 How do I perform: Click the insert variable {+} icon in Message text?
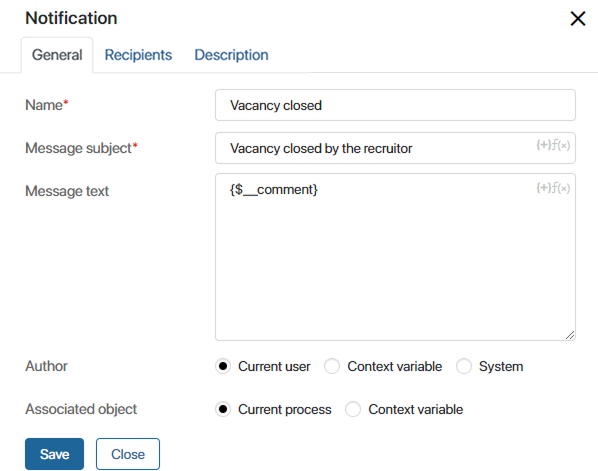(543, 188)
